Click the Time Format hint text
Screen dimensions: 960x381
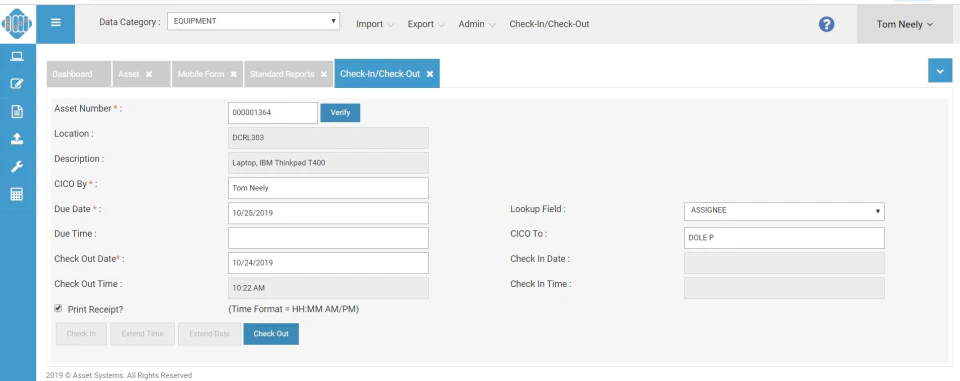[x=293, y=309]
